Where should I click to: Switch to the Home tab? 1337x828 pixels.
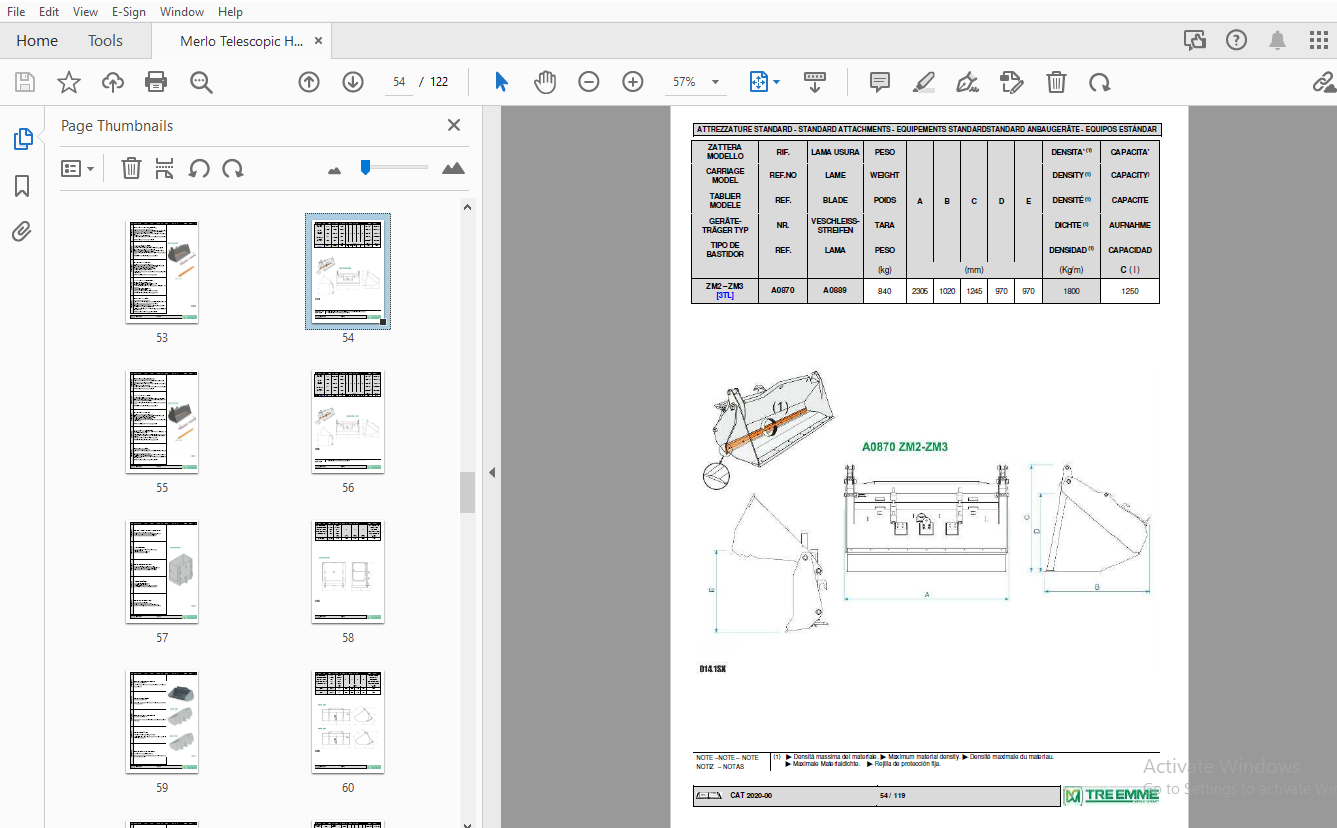click(x=37, y=41)
